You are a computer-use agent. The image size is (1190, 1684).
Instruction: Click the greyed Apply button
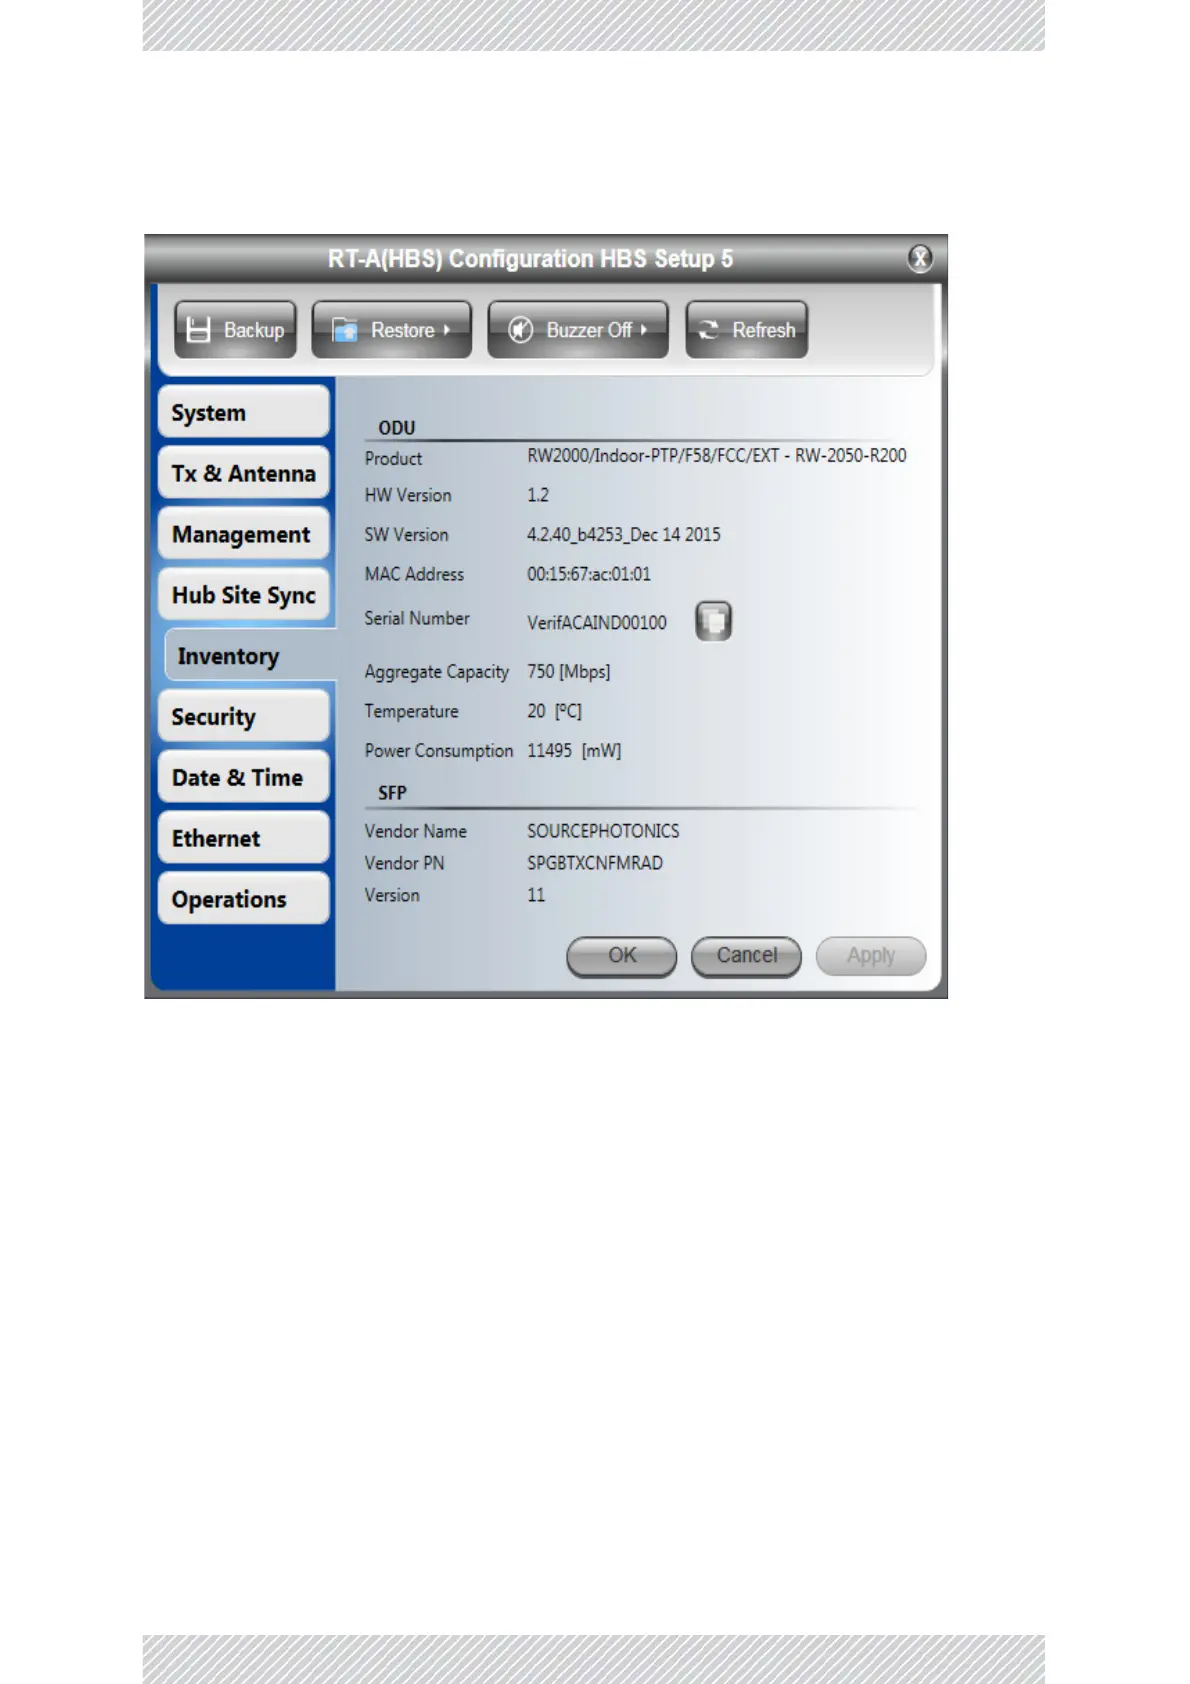coord(871,956)
